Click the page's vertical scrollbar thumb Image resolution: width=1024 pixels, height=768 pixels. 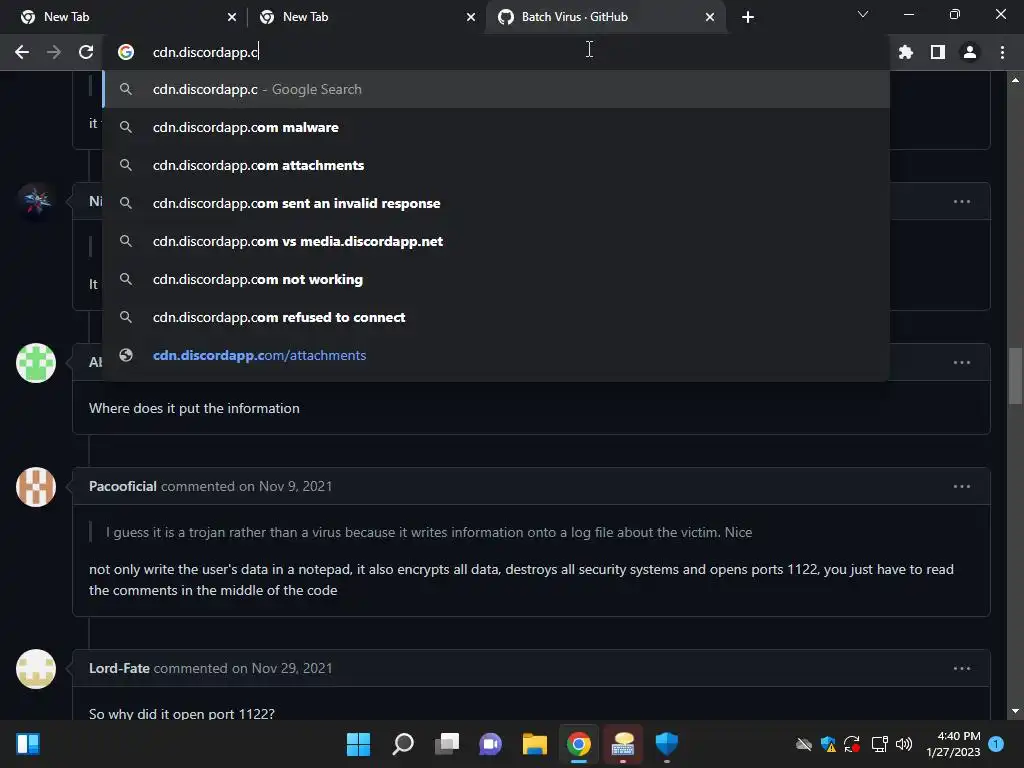point(1015,377)
